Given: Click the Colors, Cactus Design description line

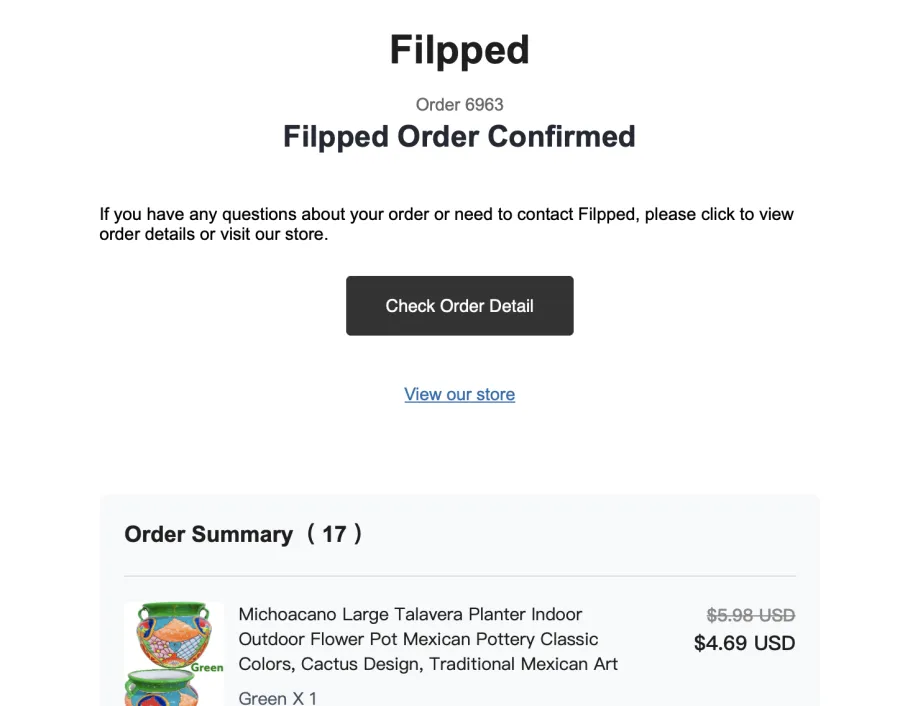Looking at the screenshot, I should [428, 664].
